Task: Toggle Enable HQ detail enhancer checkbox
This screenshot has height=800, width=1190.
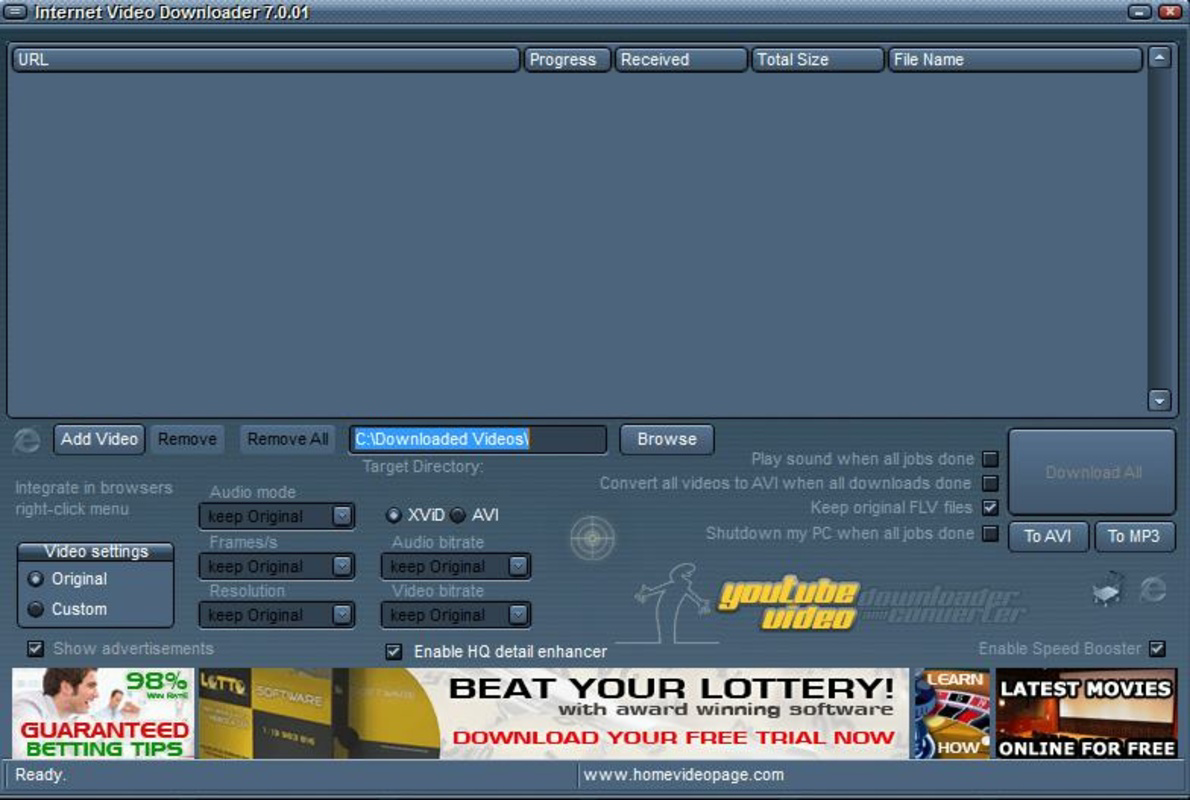Action: [x=393, y=651]
